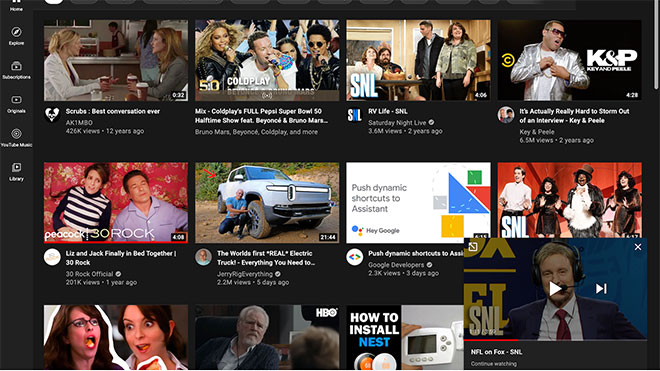Open the Library sidebar icon
The image size is (660, 371).
pyautogui.click(x=16, y=172)
